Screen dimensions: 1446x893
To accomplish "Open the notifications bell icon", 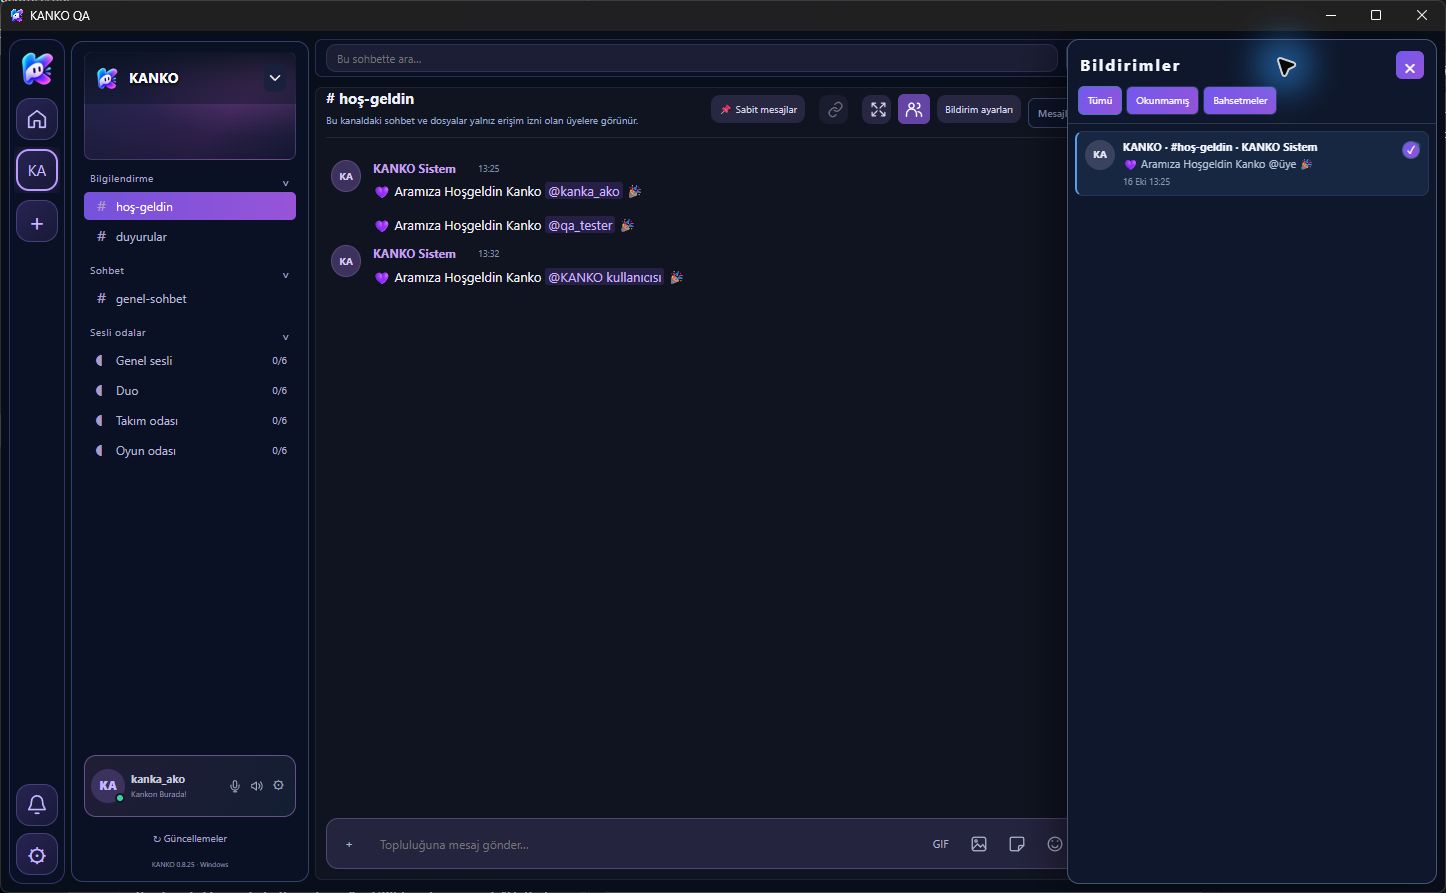I will 37,804.
